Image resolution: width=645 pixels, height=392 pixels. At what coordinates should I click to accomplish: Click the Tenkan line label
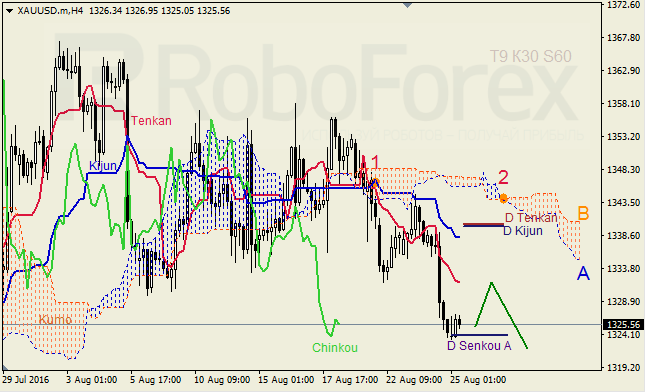point(151,121)
